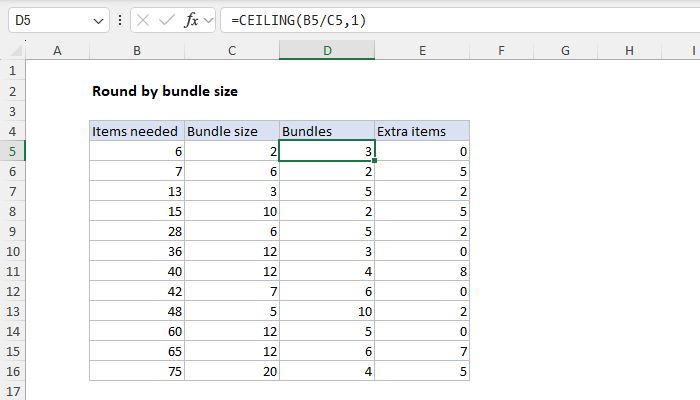Select column F header
This screenshot has width=700, height=400.
pos(501,50)
